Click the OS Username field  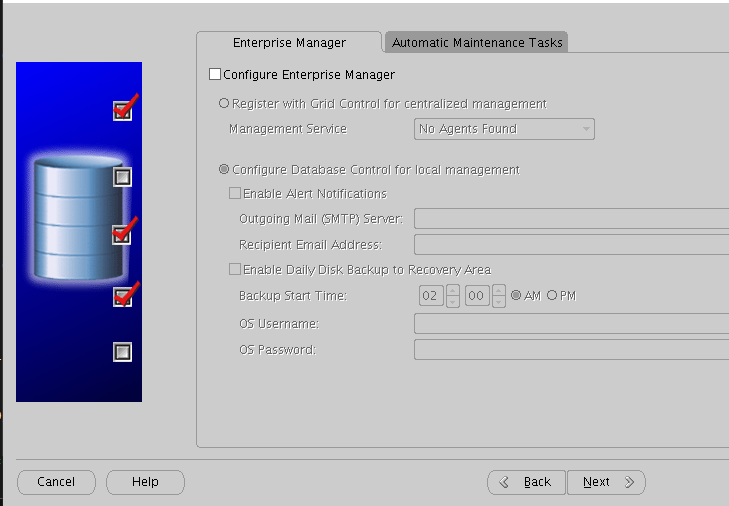coord(571,324)
